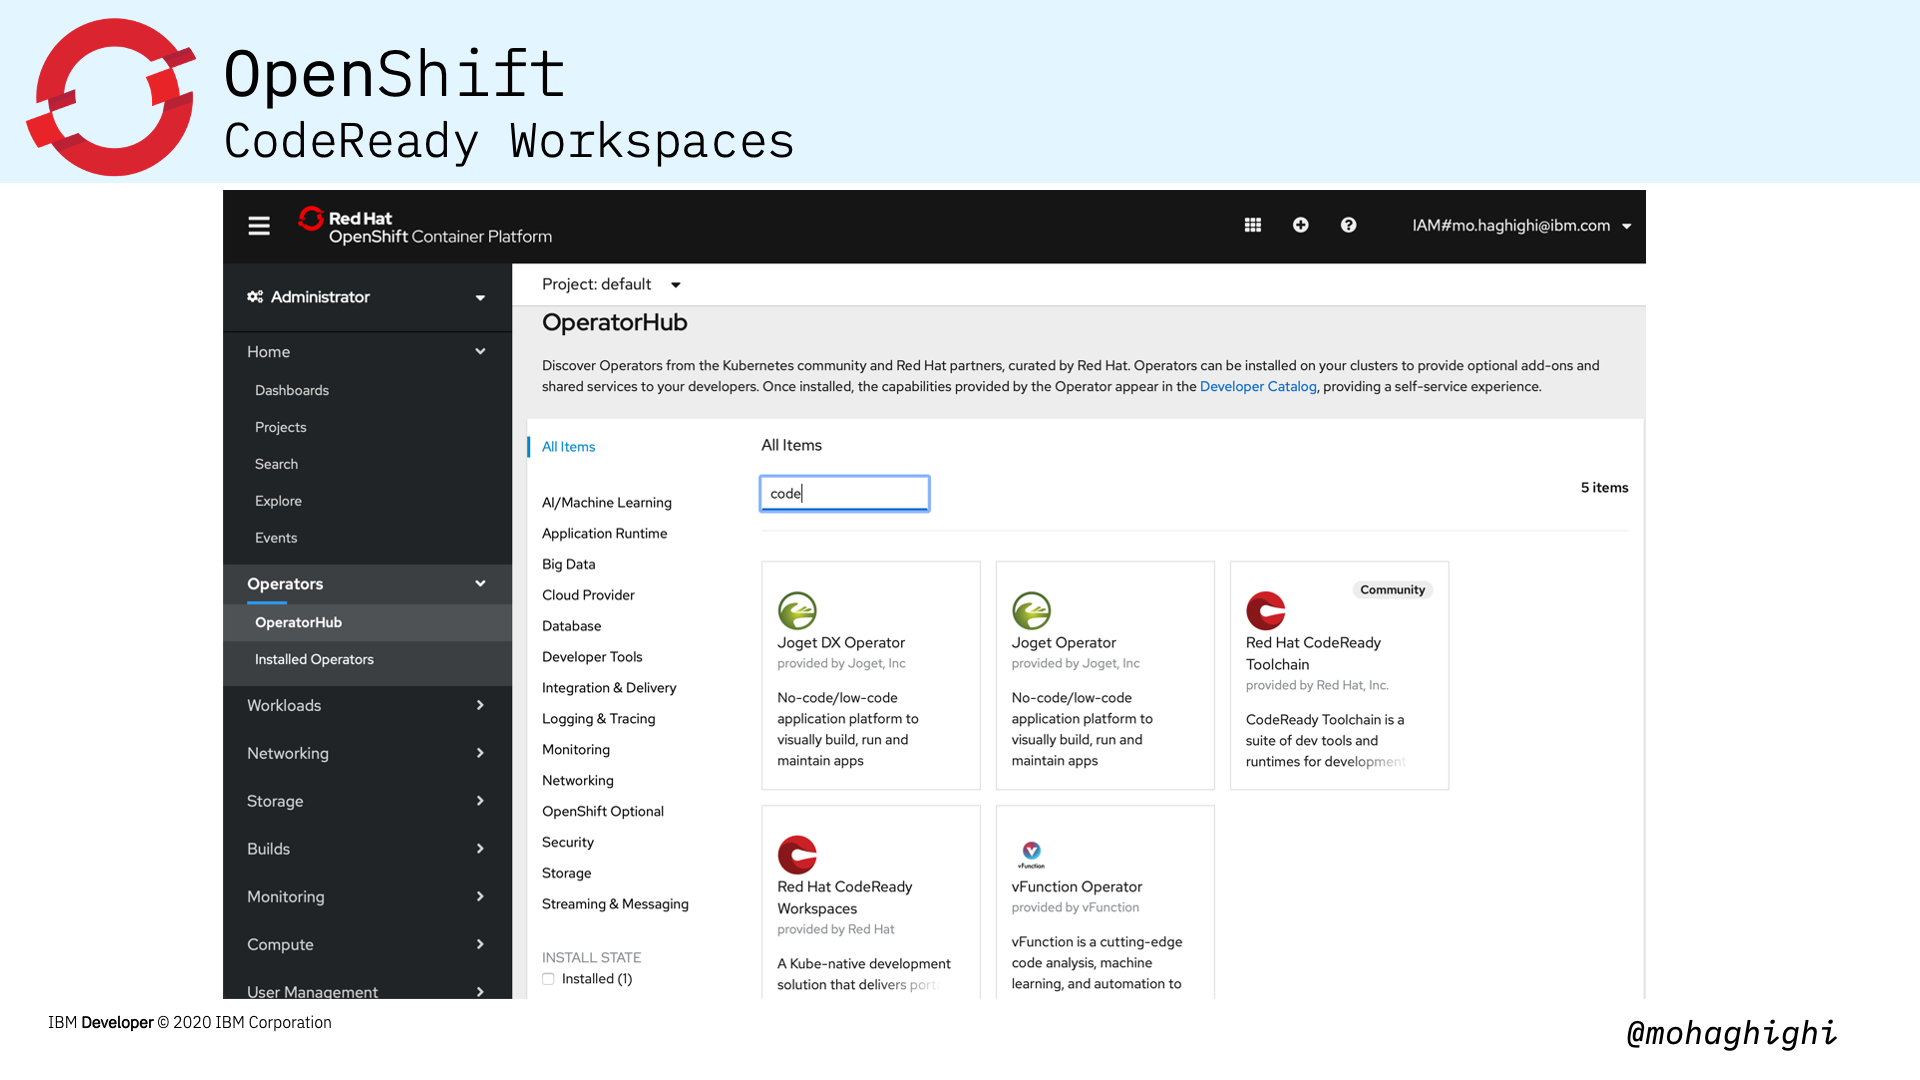Open the application launcher grid icon
Image resolution: width=1920 pixels, height=1080 pixels.
1252,225
